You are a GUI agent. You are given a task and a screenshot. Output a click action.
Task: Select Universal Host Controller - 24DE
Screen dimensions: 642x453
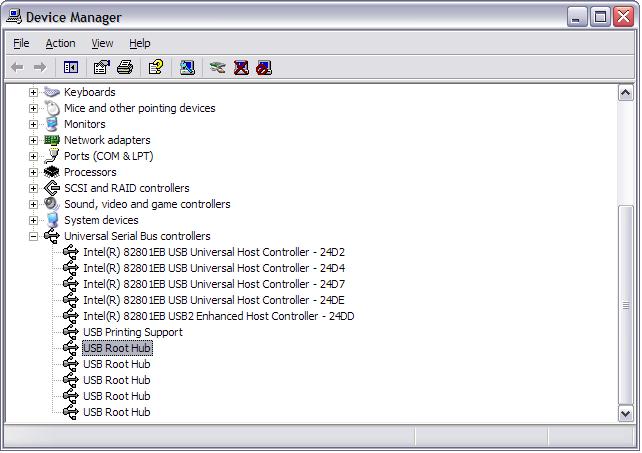pos(213,300)
